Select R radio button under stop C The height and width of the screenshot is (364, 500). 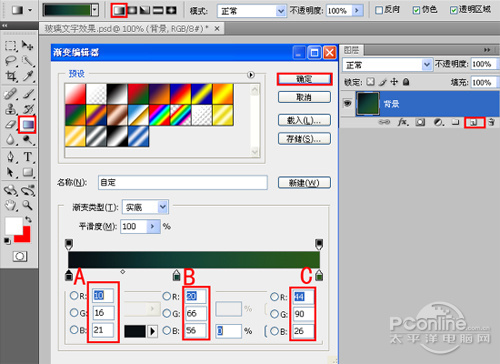click(274, 296)
